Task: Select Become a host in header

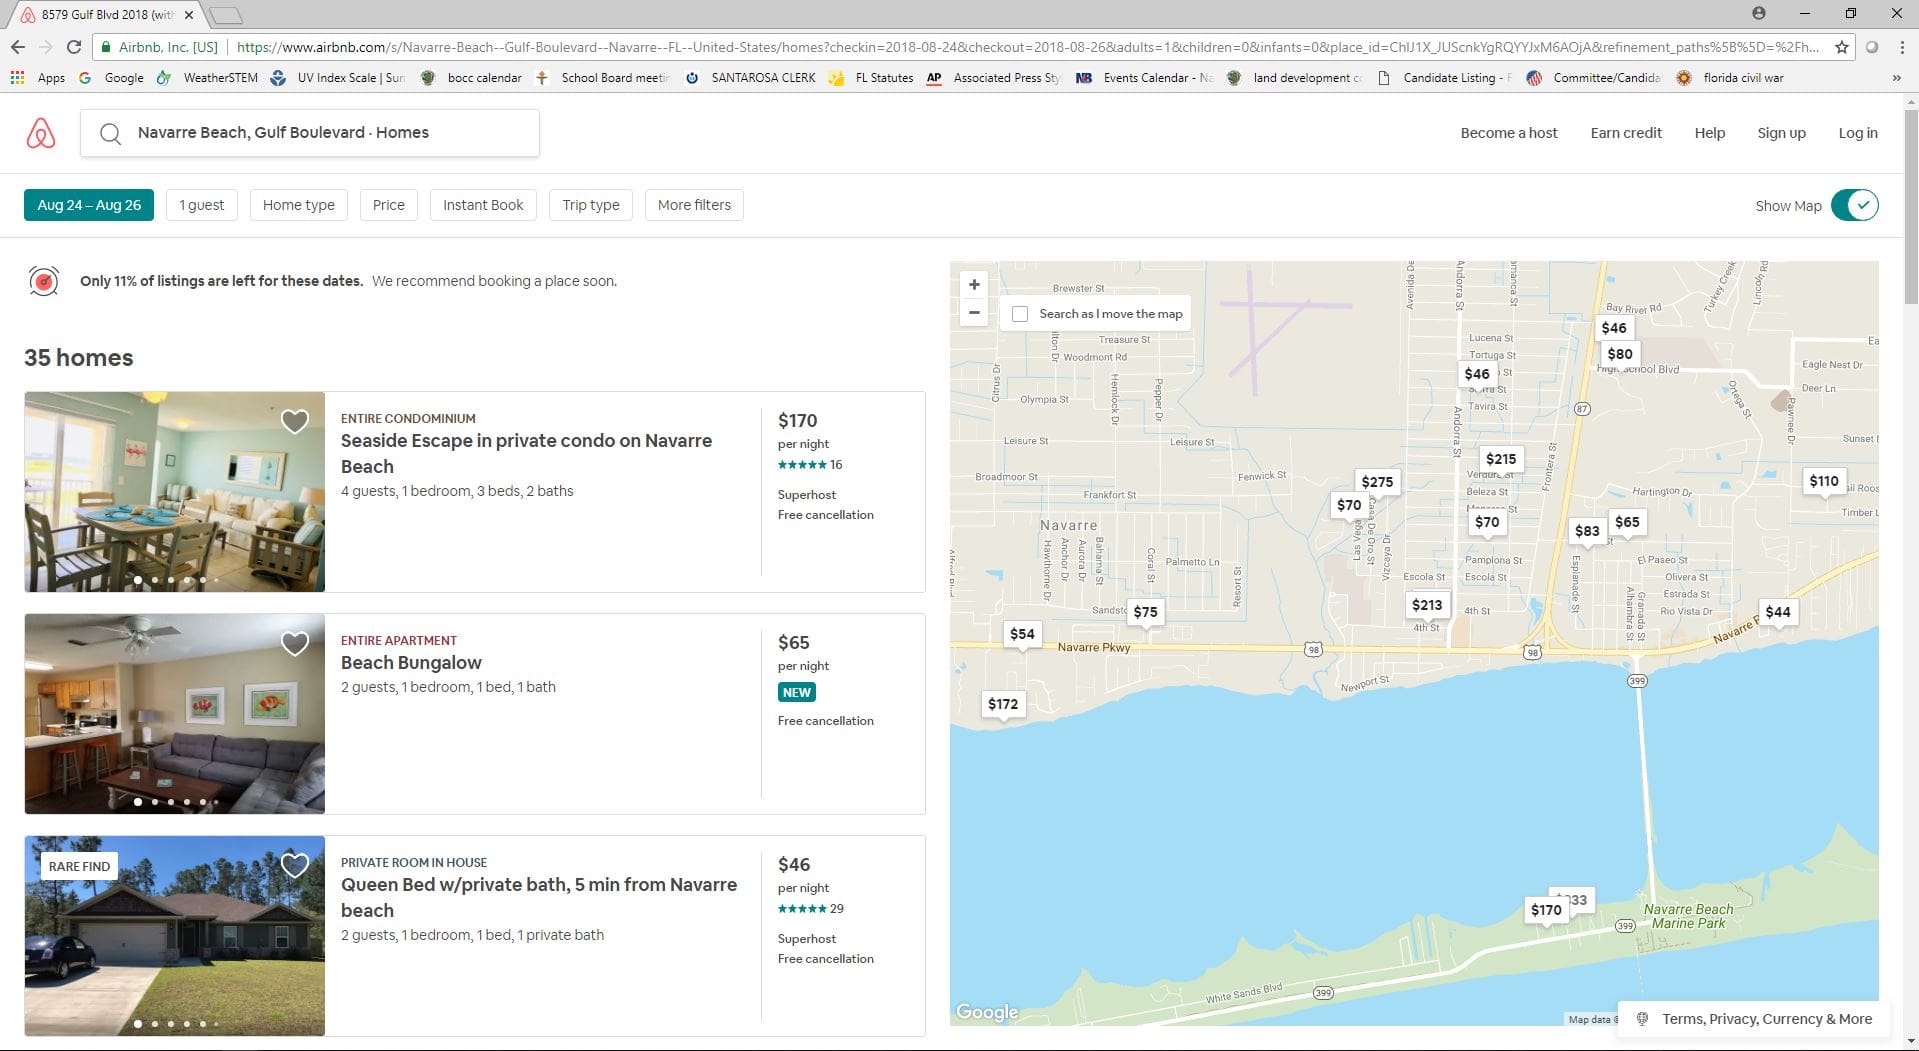Action: click(x=1508, y=133)
